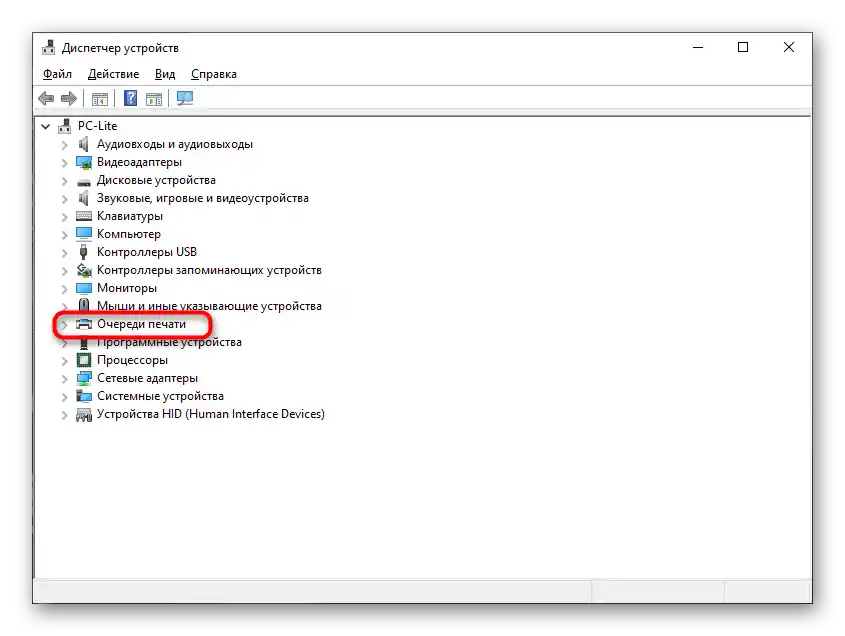845x636 pixels.
Task: Expand the Дисковые устройства branch
Action: click(x=65, y=181)
